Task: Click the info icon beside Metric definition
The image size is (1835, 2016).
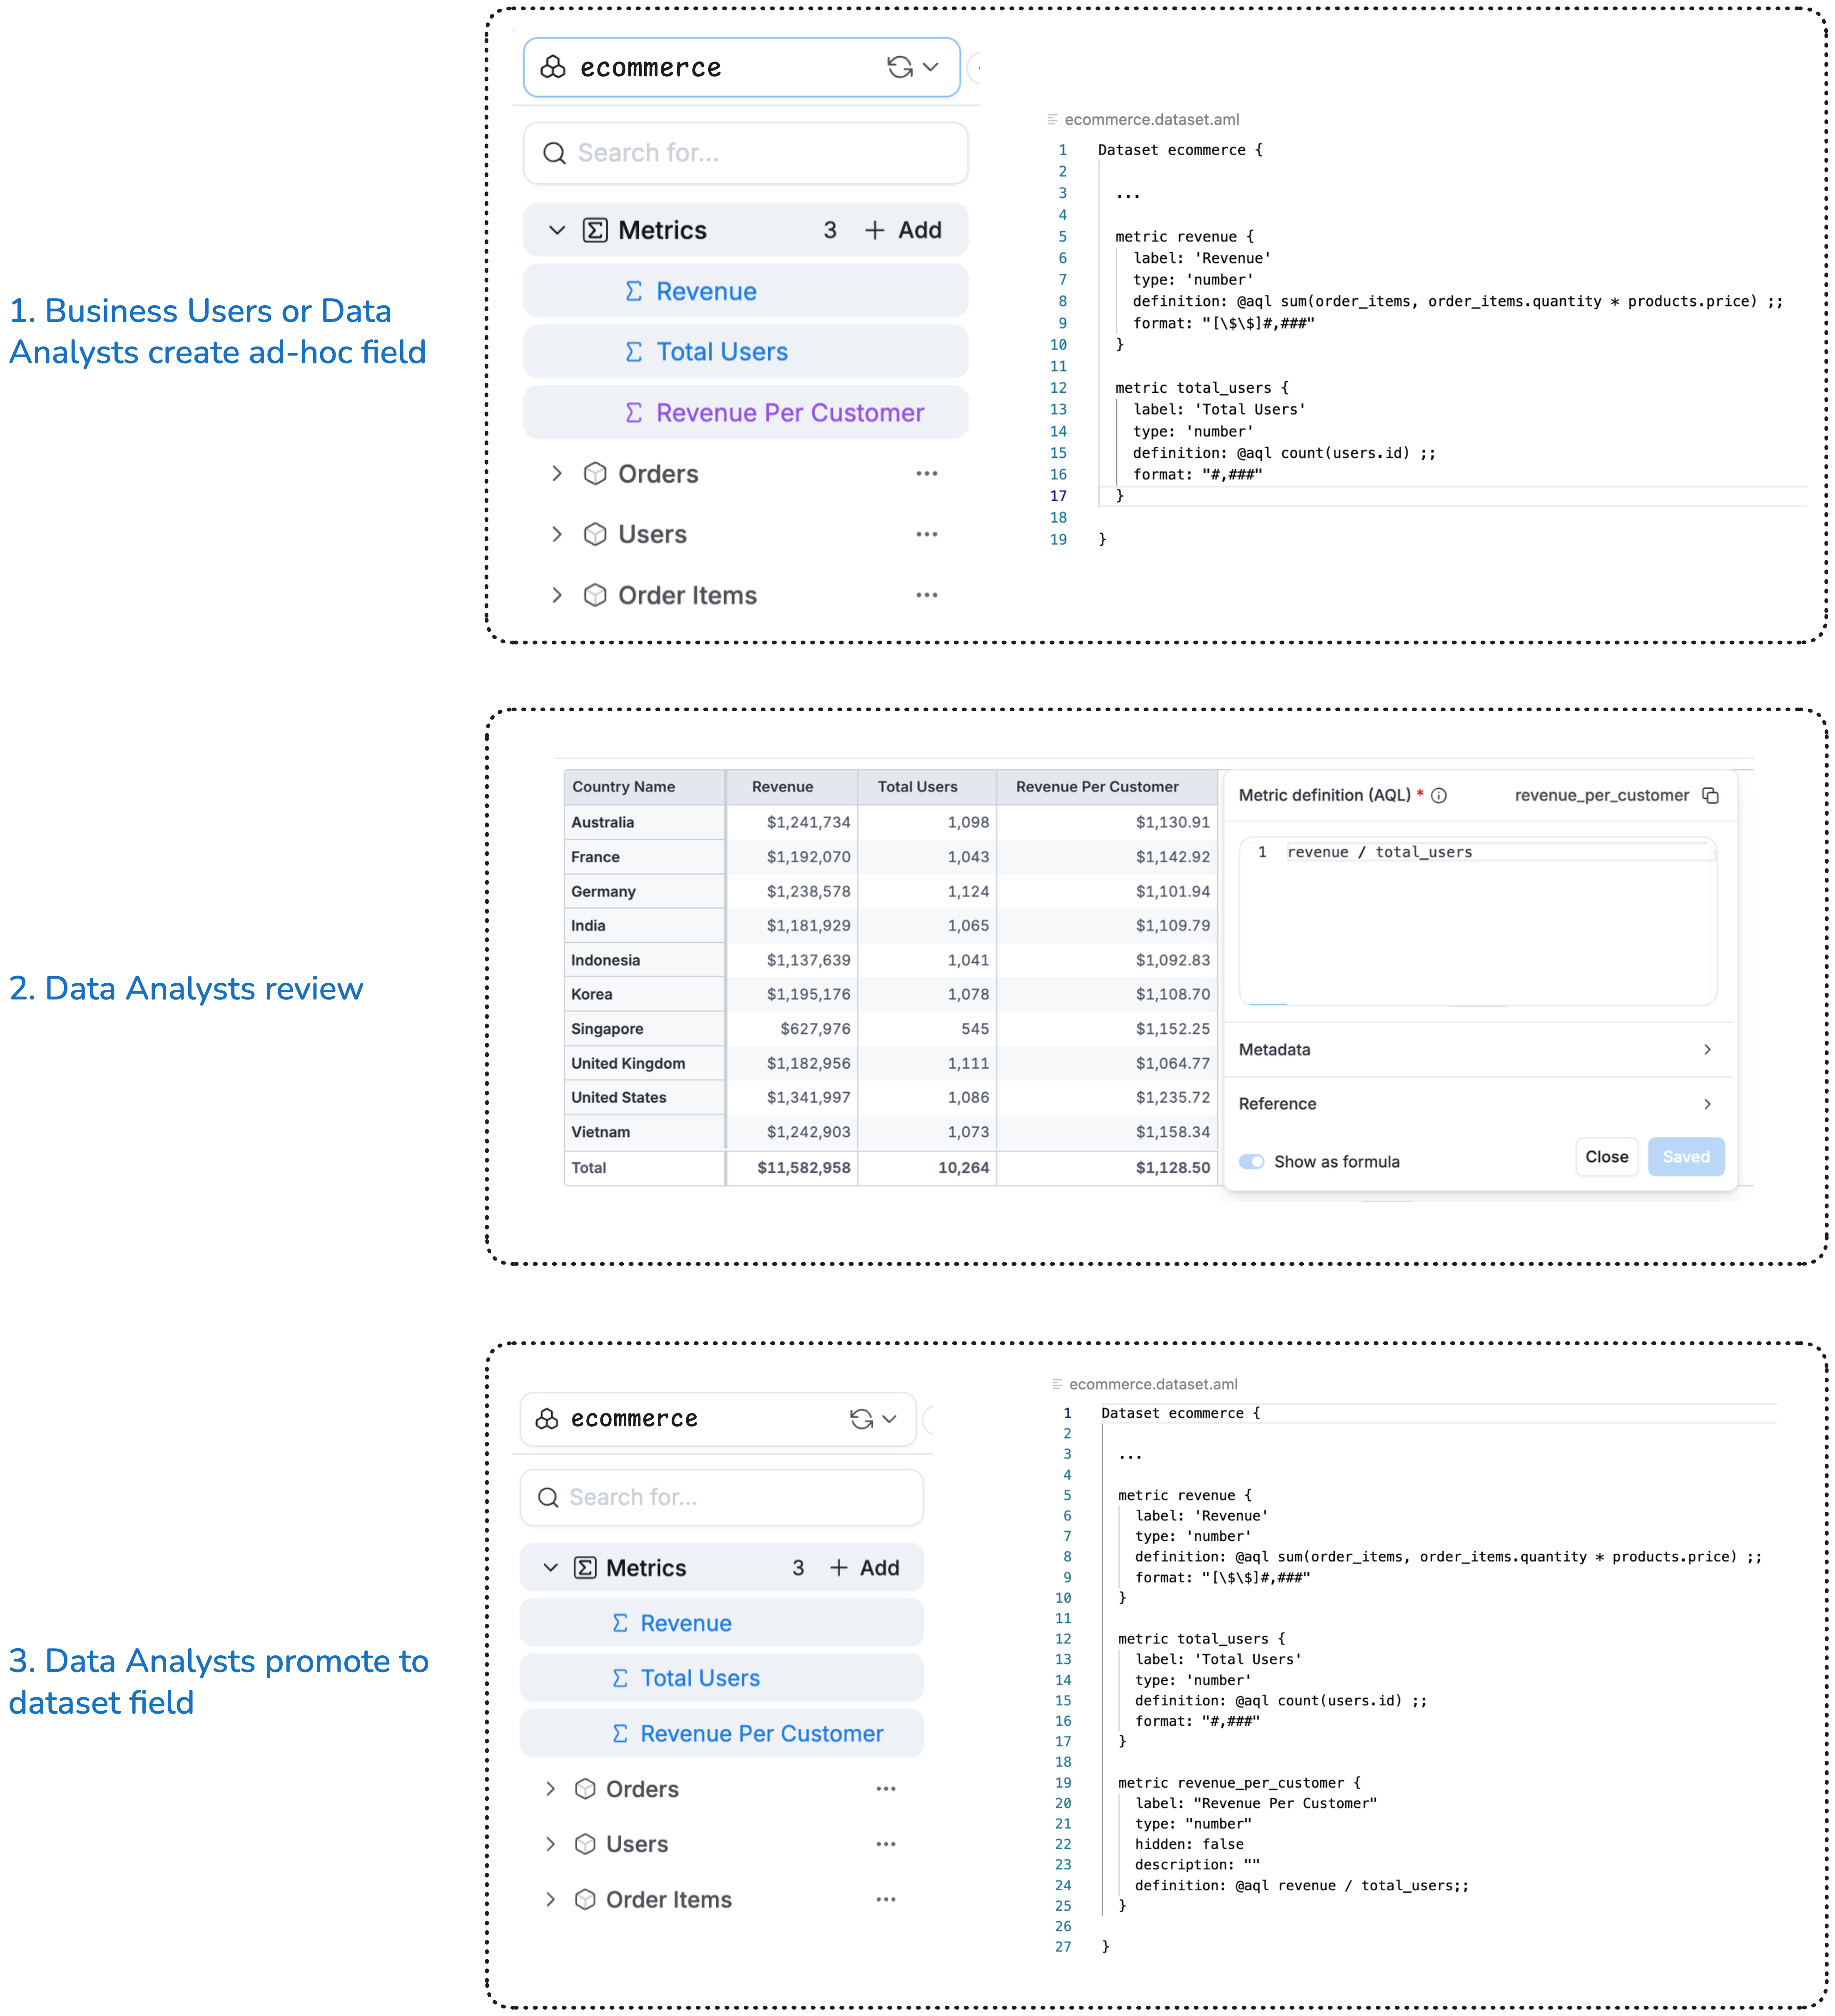Action: 1439,796
